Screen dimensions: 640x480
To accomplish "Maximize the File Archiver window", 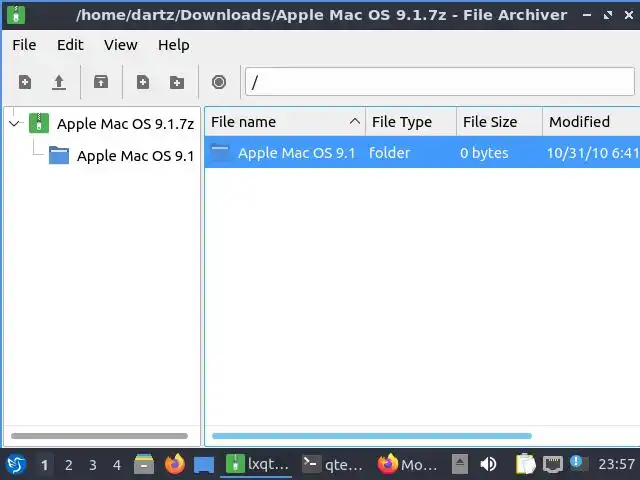I will [x=608, y=15].
